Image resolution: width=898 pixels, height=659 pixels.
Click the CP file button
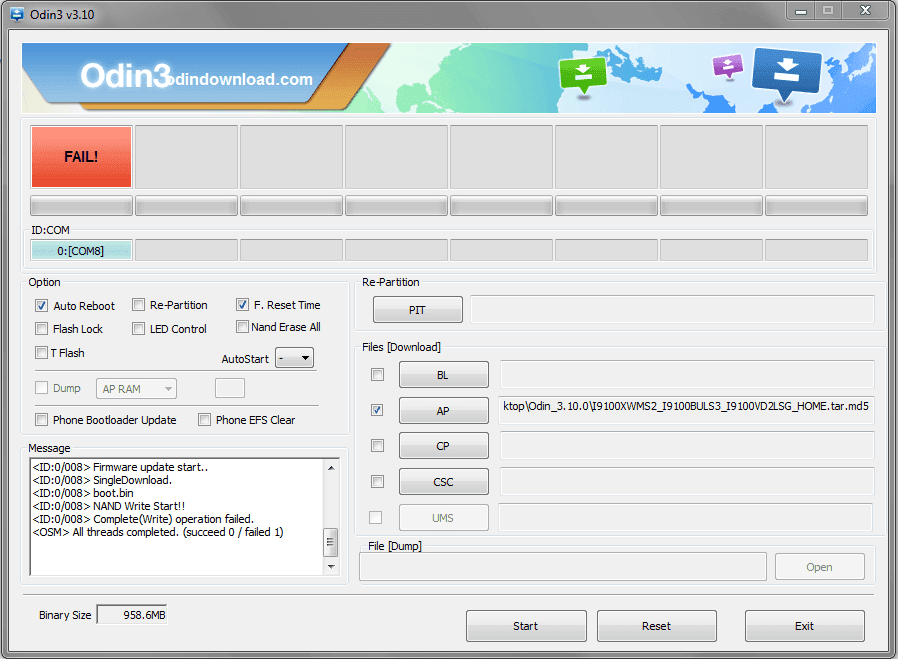pos(443,446)
